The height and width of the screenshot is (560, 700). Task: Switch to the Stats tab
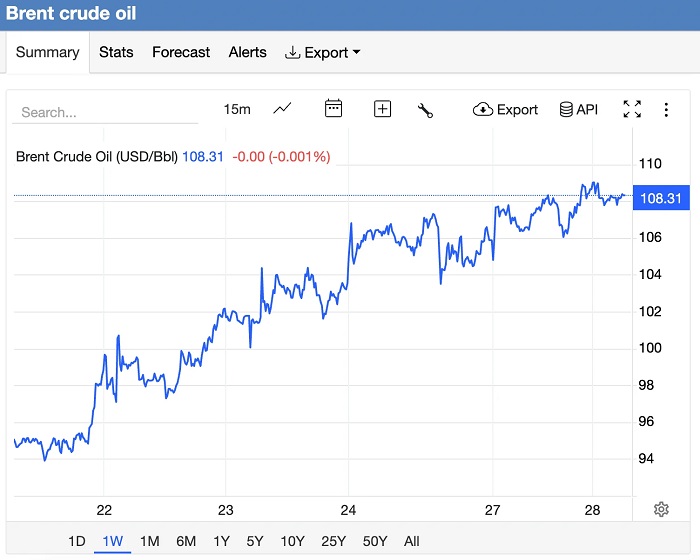(116, 52)
